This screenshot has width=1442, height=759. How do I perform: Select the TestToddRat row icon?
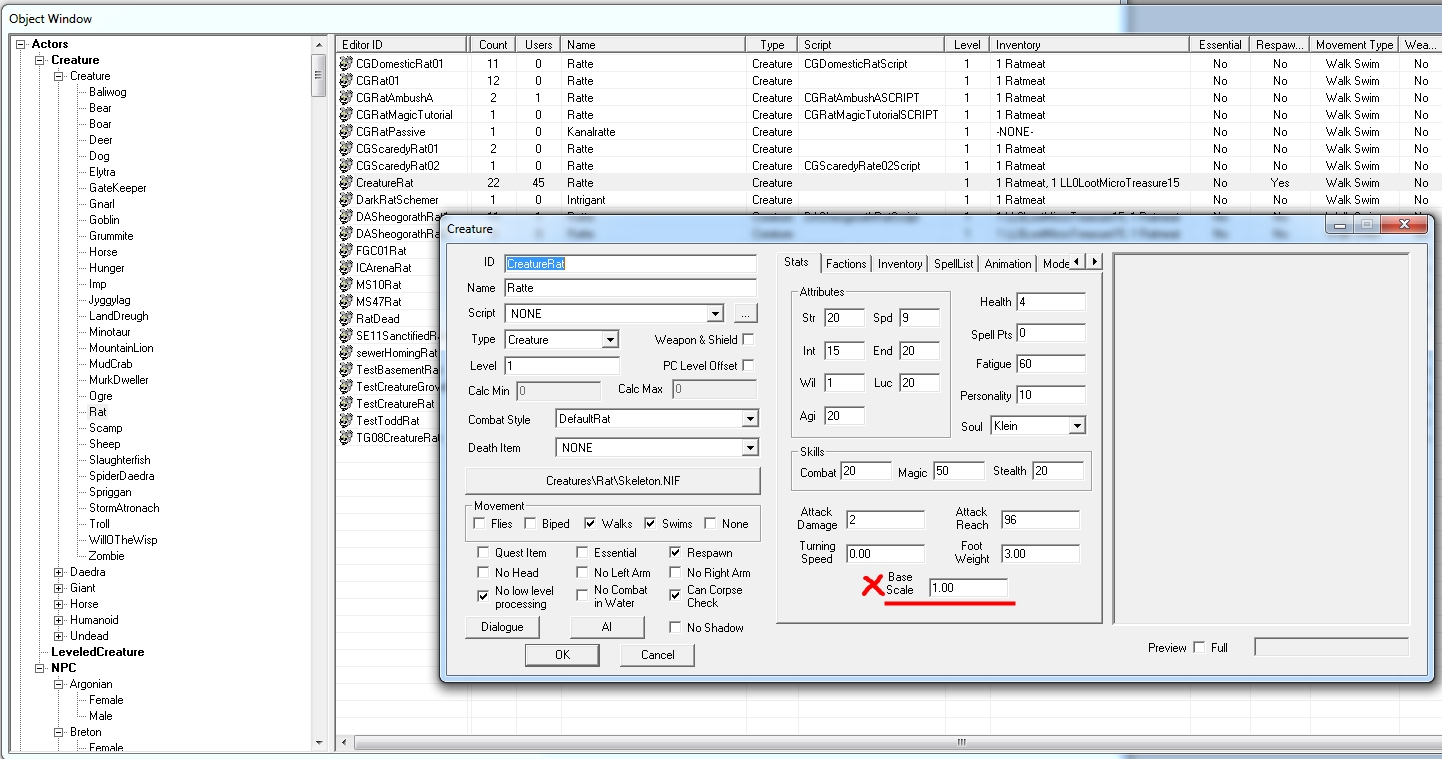pyautogui.click(x=347, y=421)
